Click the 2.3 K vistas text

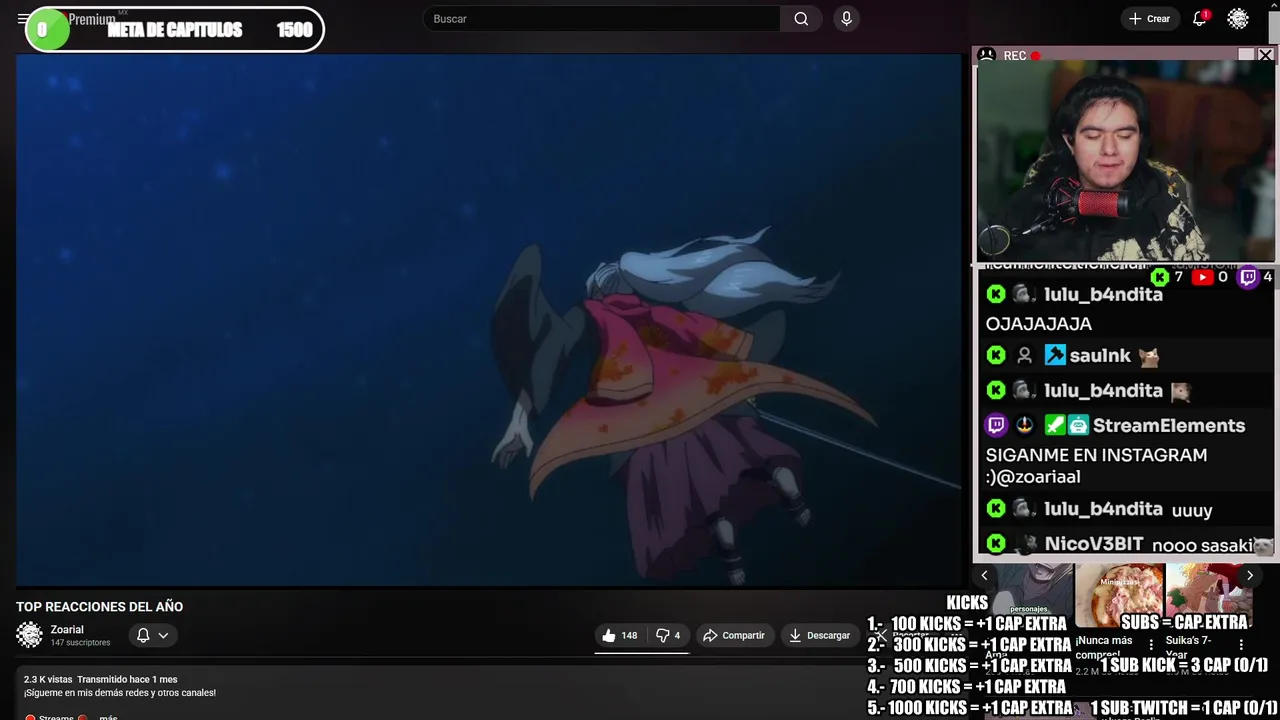tap(48, 680)
